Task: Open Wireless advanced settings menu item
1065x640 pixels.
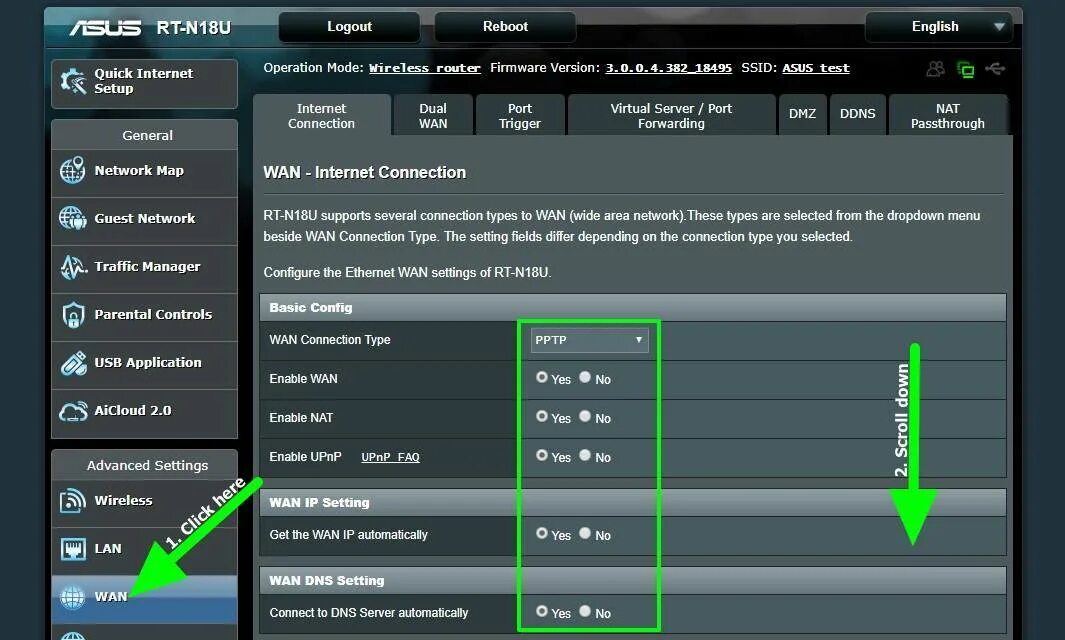Action: click(x=145, y=501)
